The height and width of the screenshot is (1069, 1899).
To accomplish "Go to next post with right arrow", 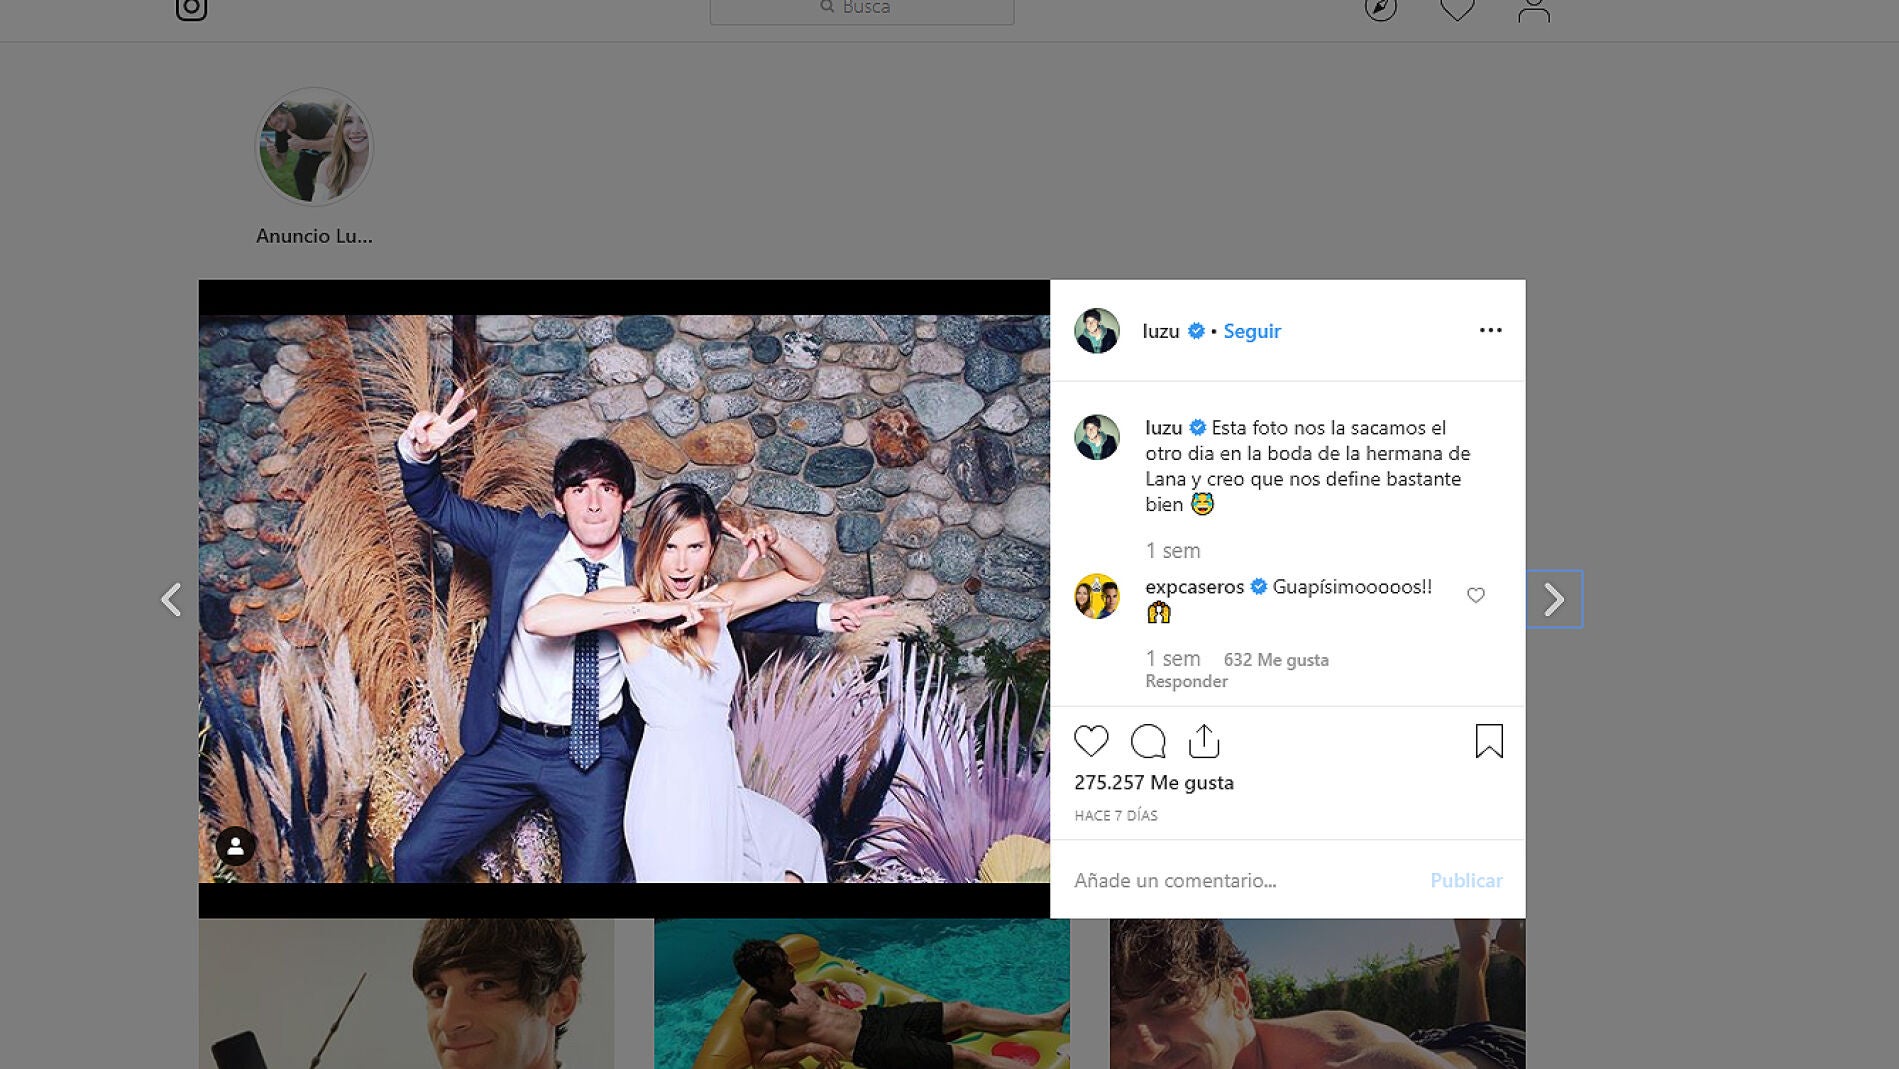I will pyautogui.click(x=1553, y=599).
